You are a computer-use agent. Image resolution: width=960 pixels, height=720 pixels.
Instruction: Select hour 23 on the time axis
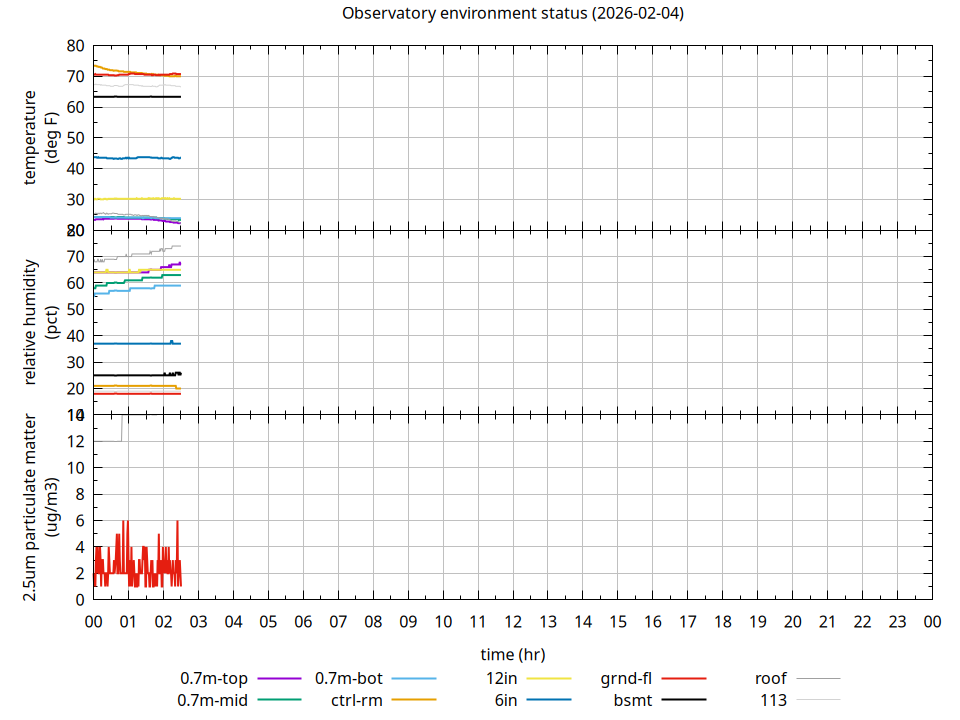pyautogui.click(x=897, y=622)
